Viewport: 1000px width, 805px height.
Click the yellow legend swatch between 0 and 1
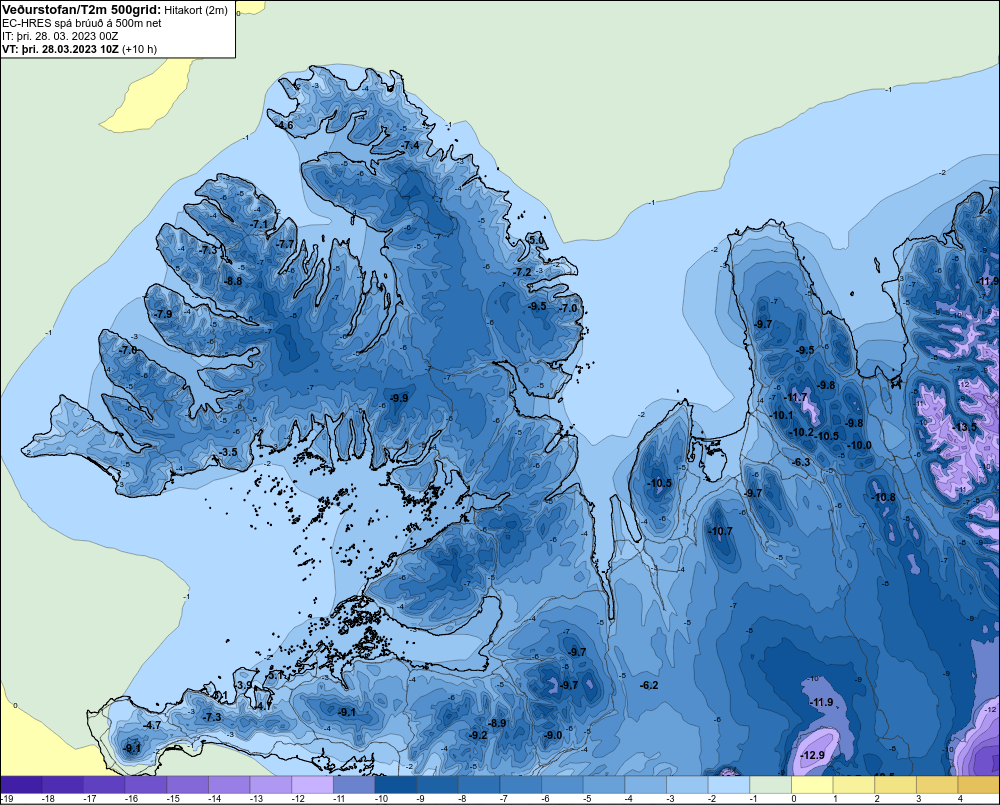coord(812,785)
